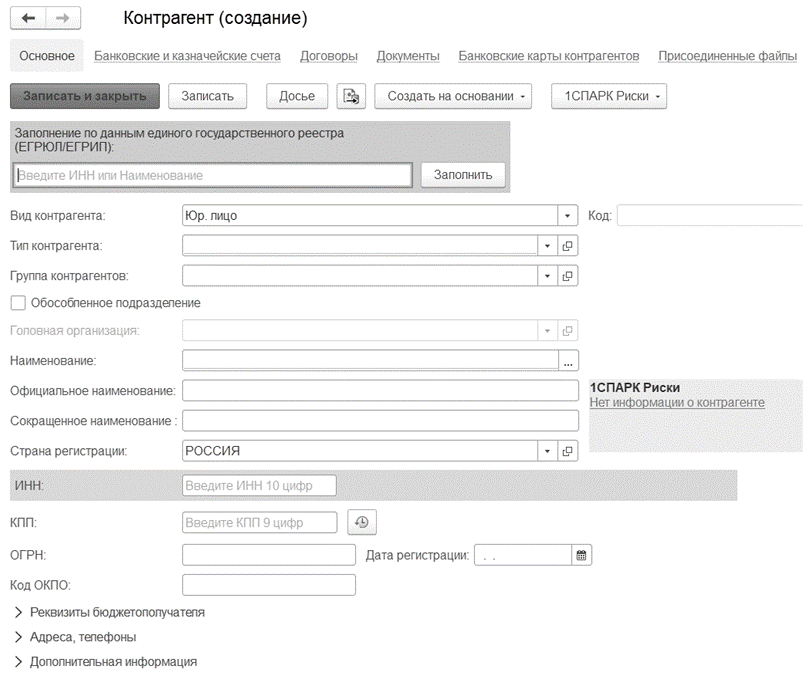The width and height of the screenshot is (803, 676).
Task: Select the Основное tab
Action: pos(47,56)
